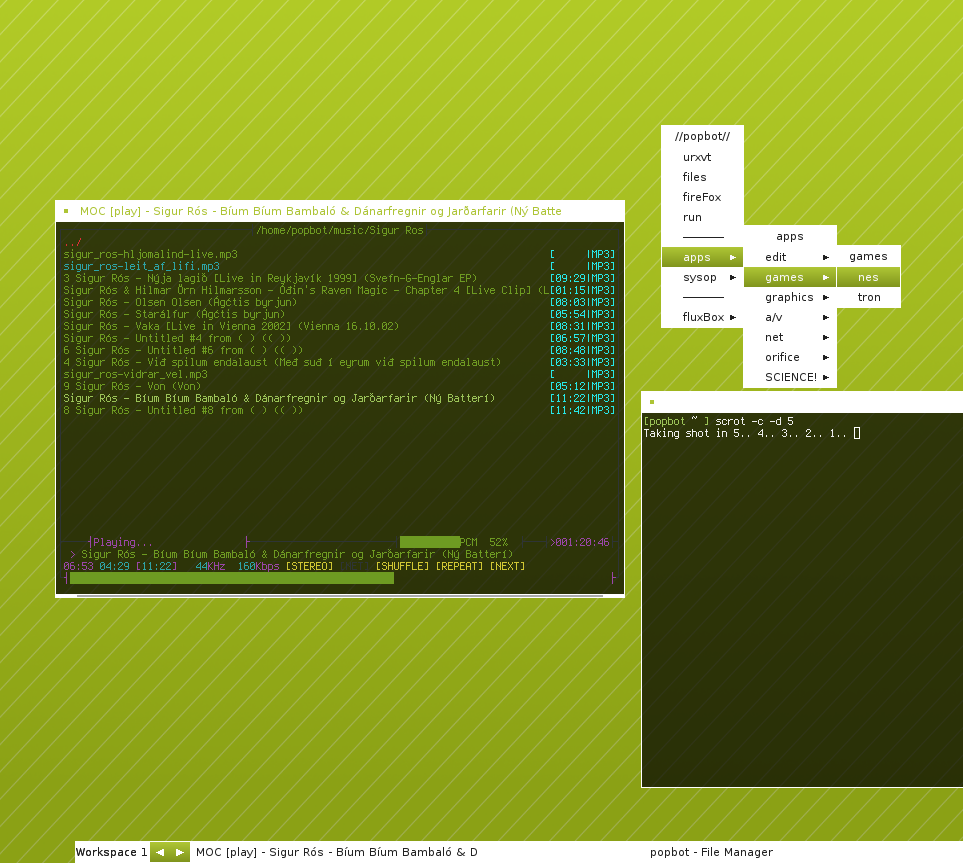Toggle REPEAT indicator in MOC
The height and width of the screenshot is (863, 963).
(x=459, y=566)
